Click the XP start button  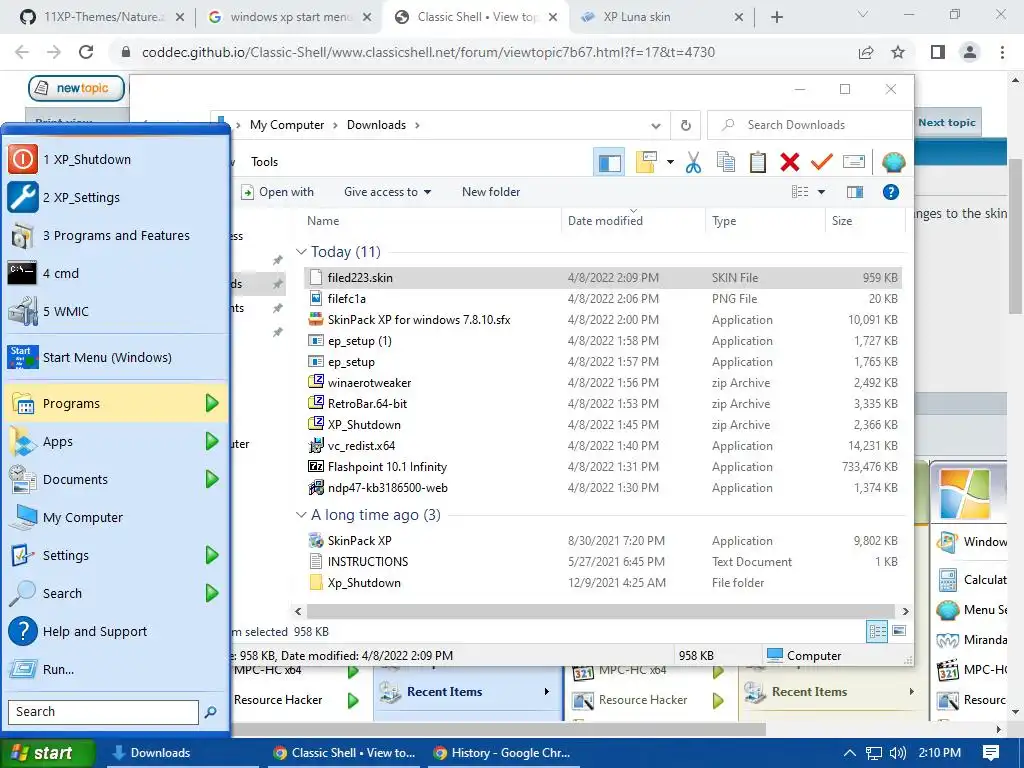(48, 753)
